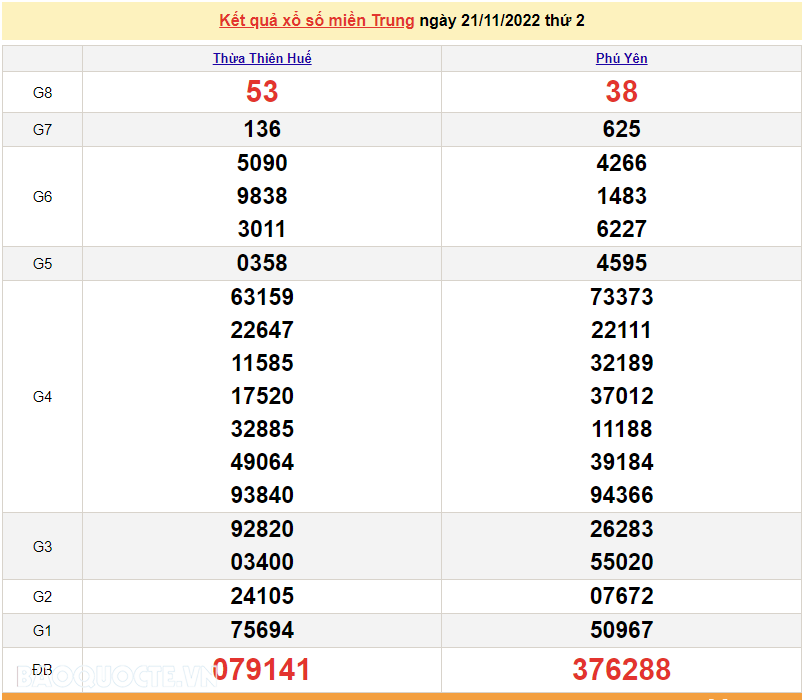
Task: Click G1 prize number 75694
Action: [x=261, y=630]
